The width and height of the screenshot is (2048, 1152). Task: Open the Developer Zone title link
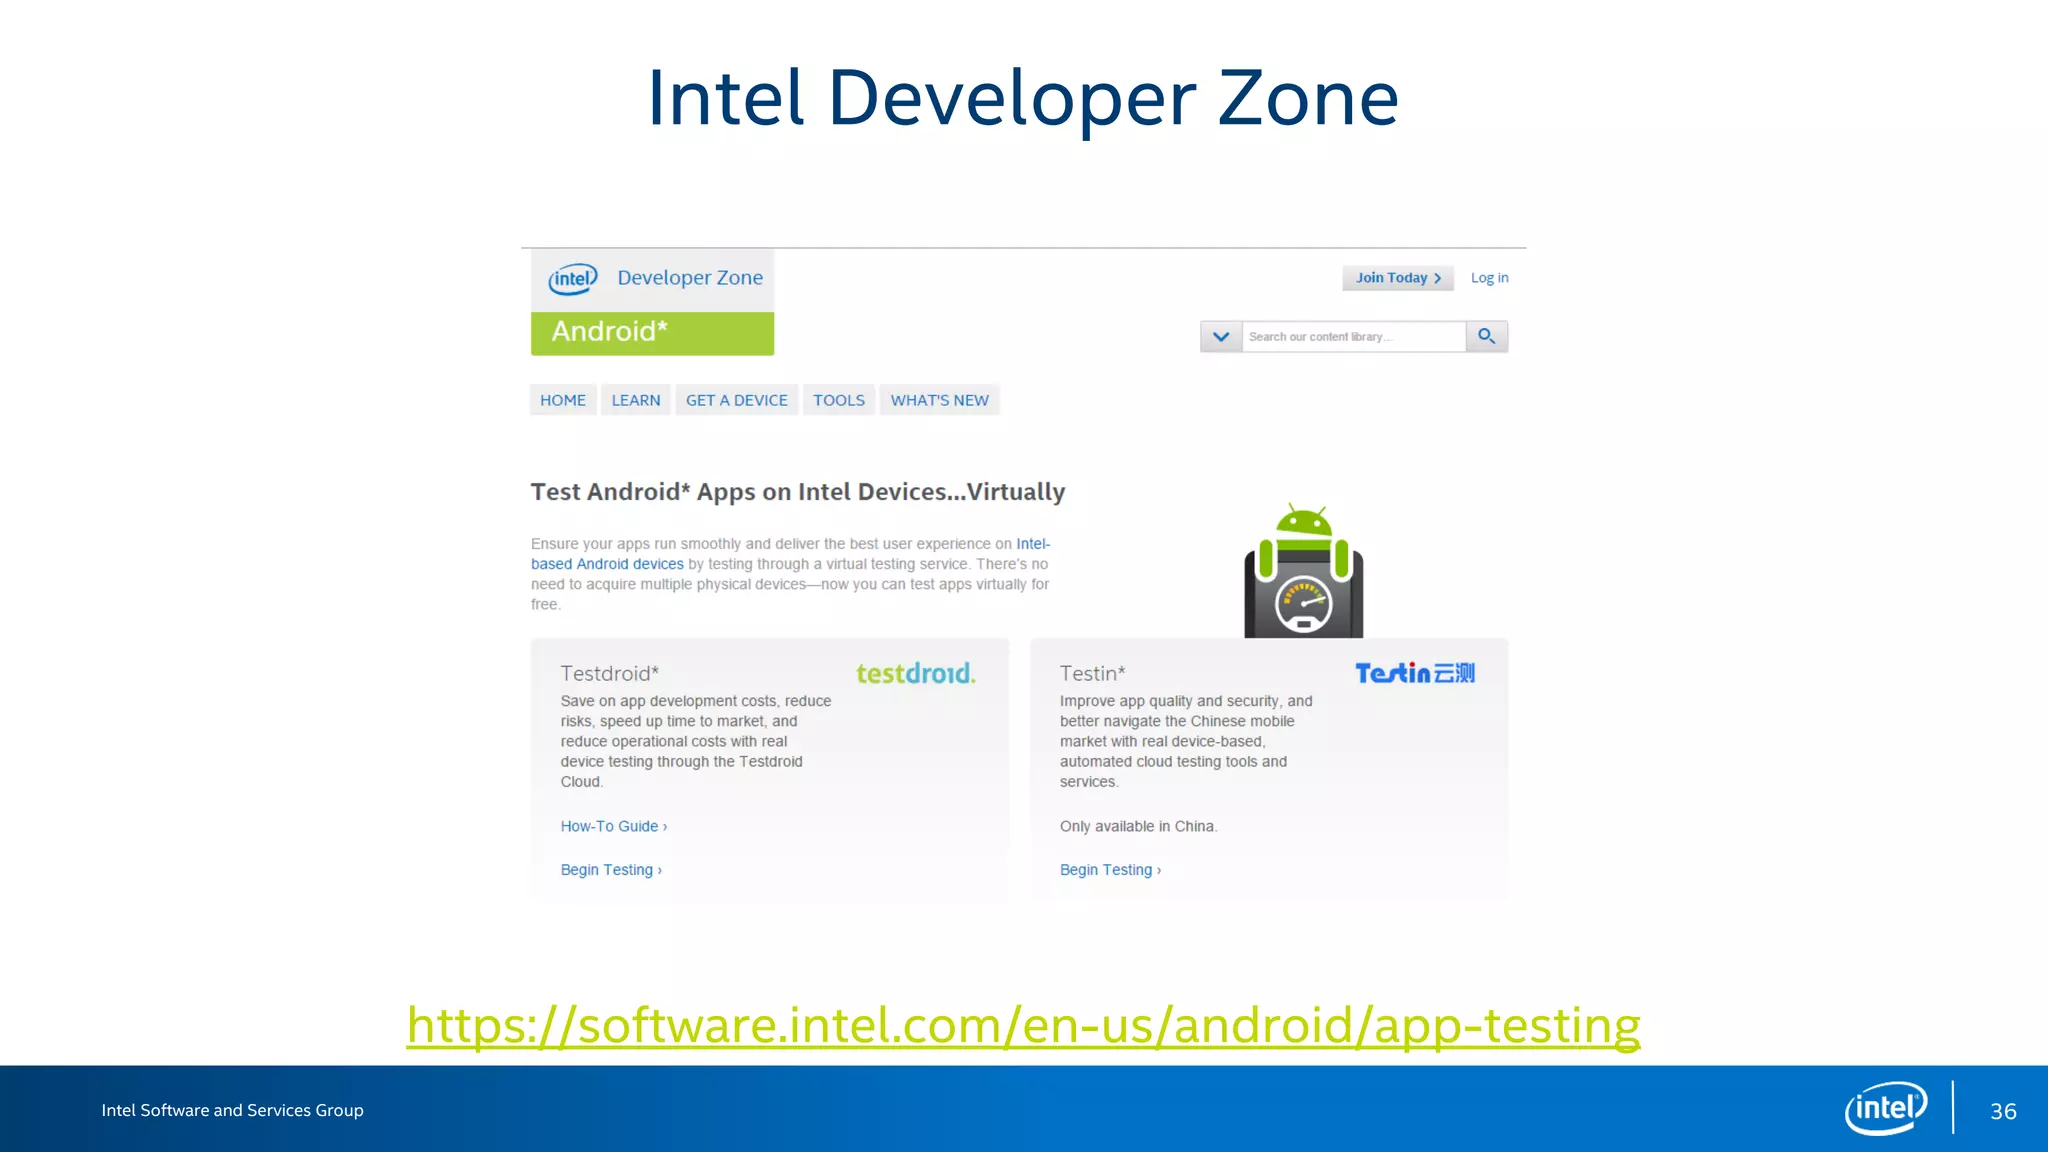pyautogui.click(x=690, y=278)
